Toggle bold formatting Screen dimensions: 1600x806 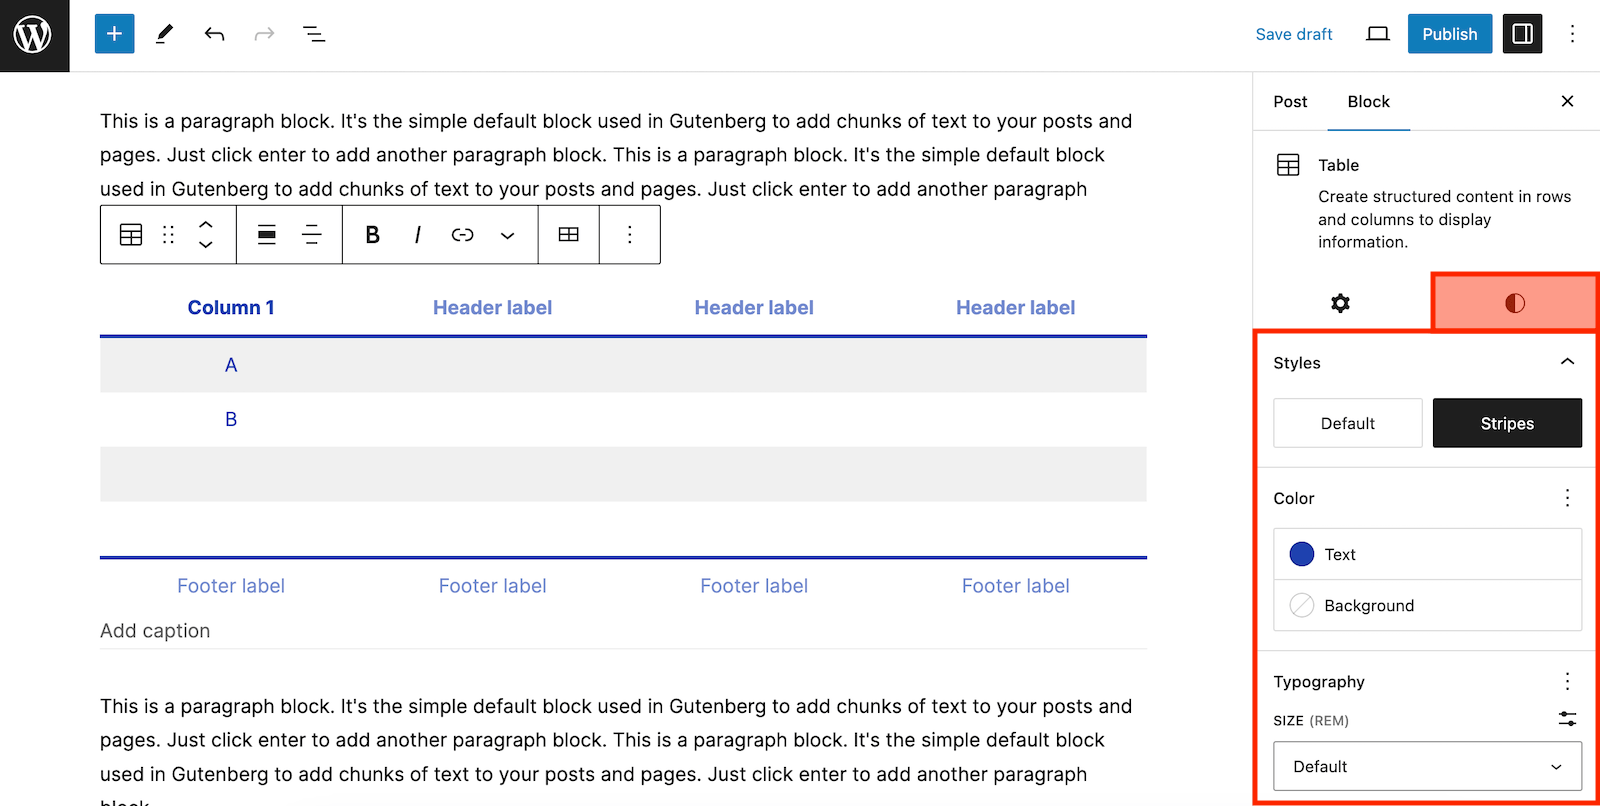click(x=372, y=234)
